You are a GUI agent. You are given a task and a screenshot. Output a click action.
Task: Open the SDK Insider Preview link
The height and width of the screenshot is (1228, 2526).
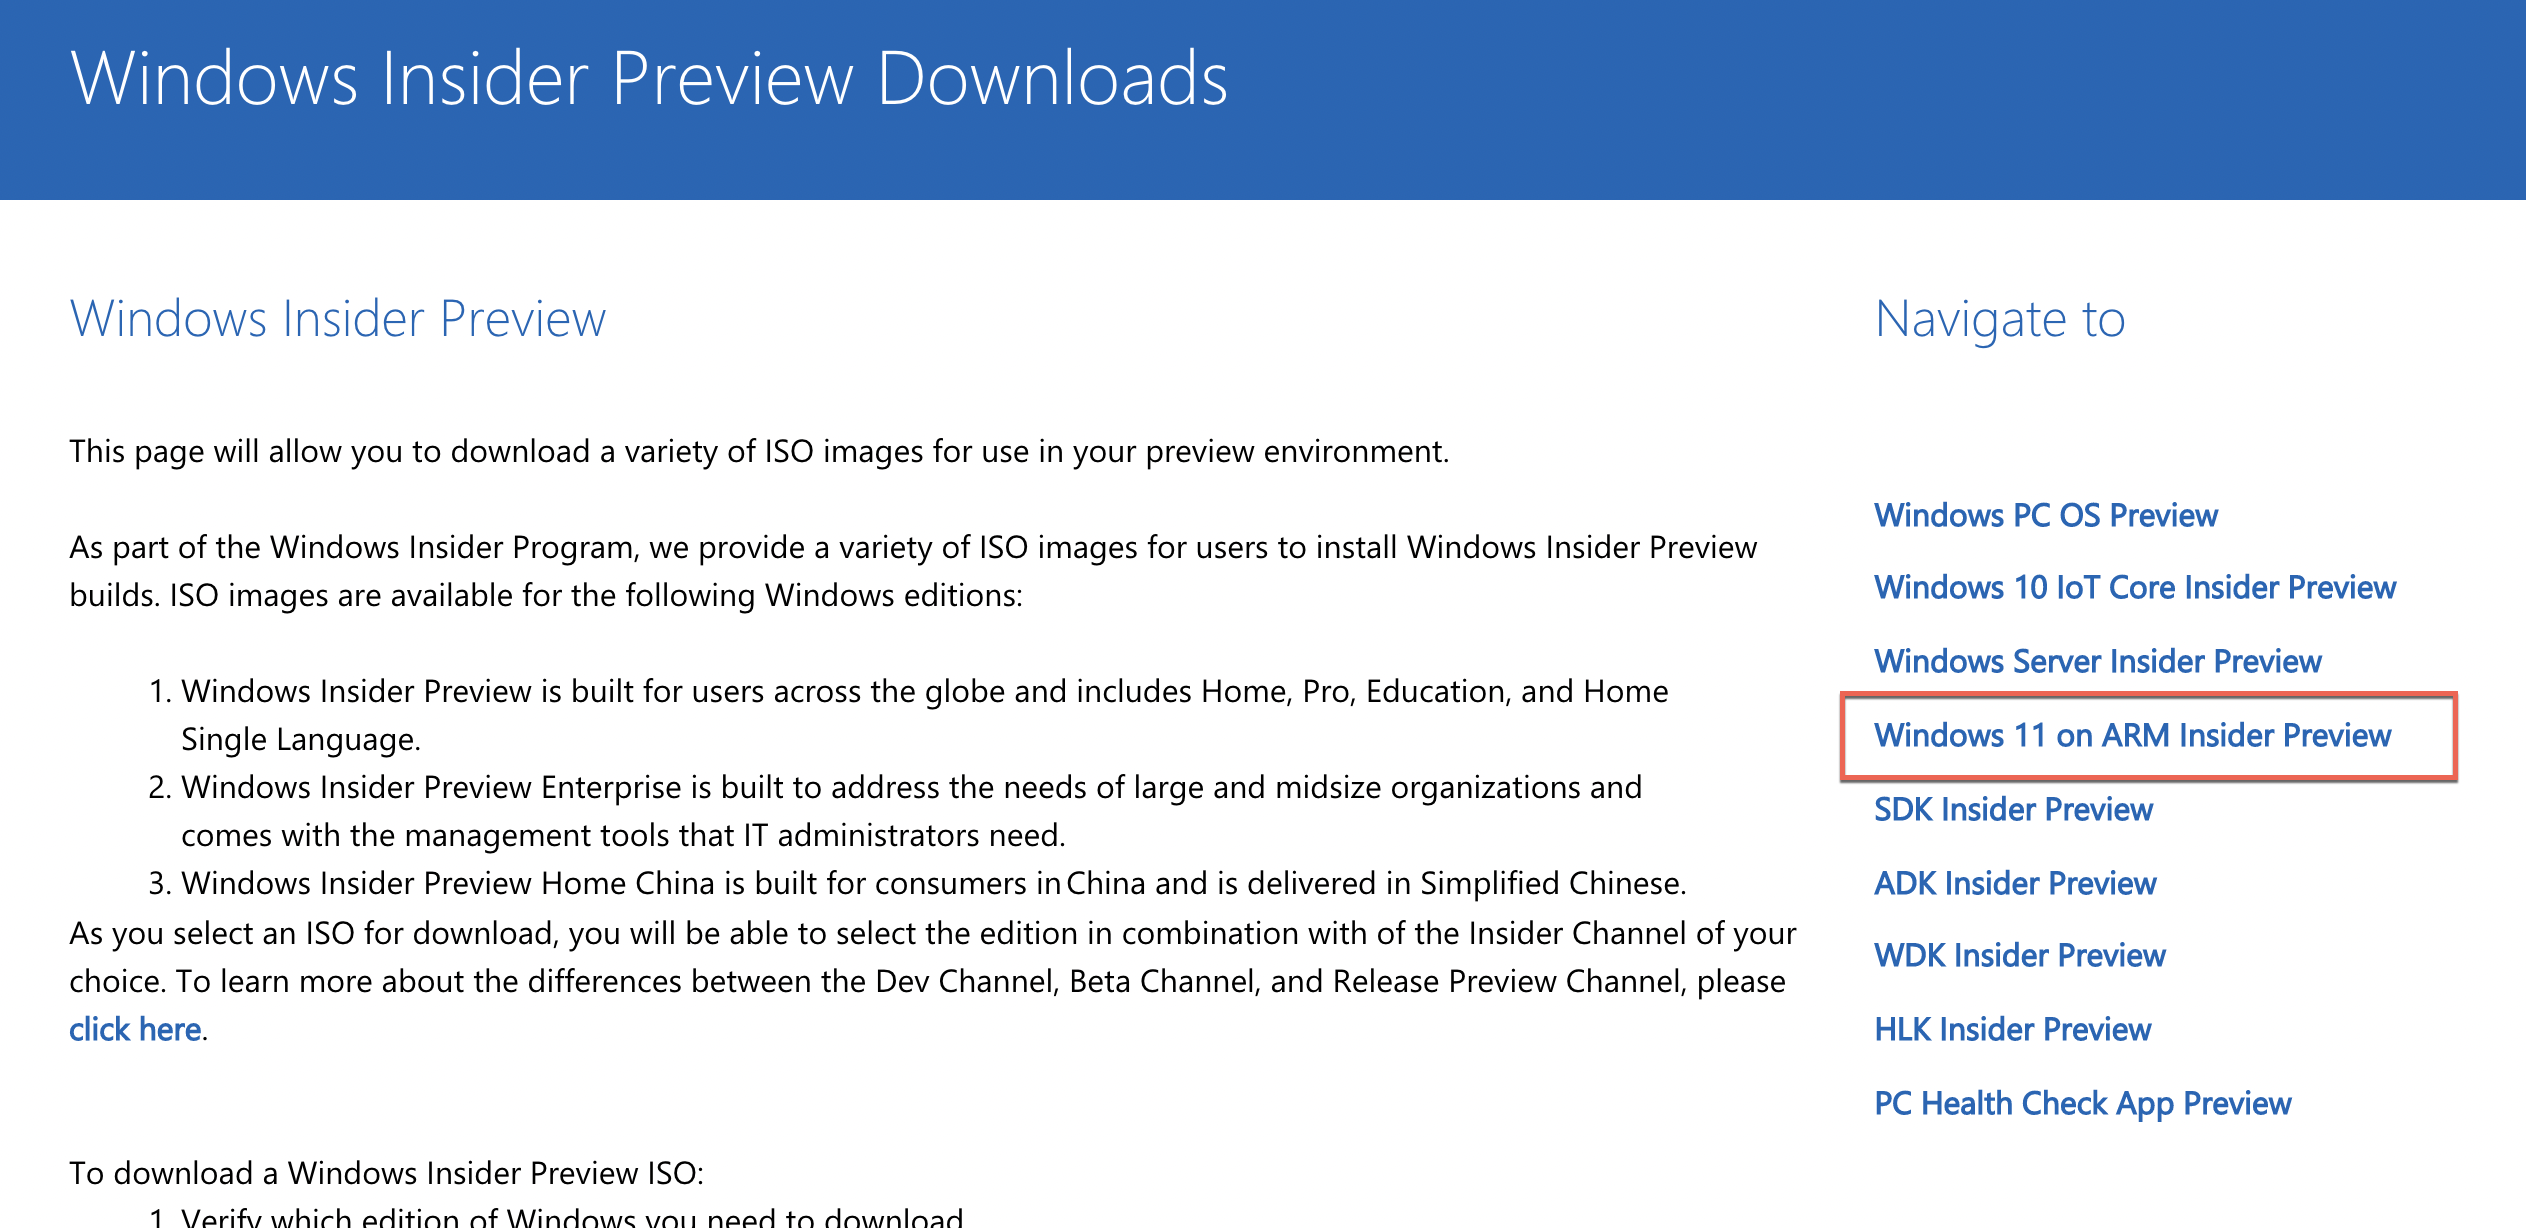coord(2012,809)
